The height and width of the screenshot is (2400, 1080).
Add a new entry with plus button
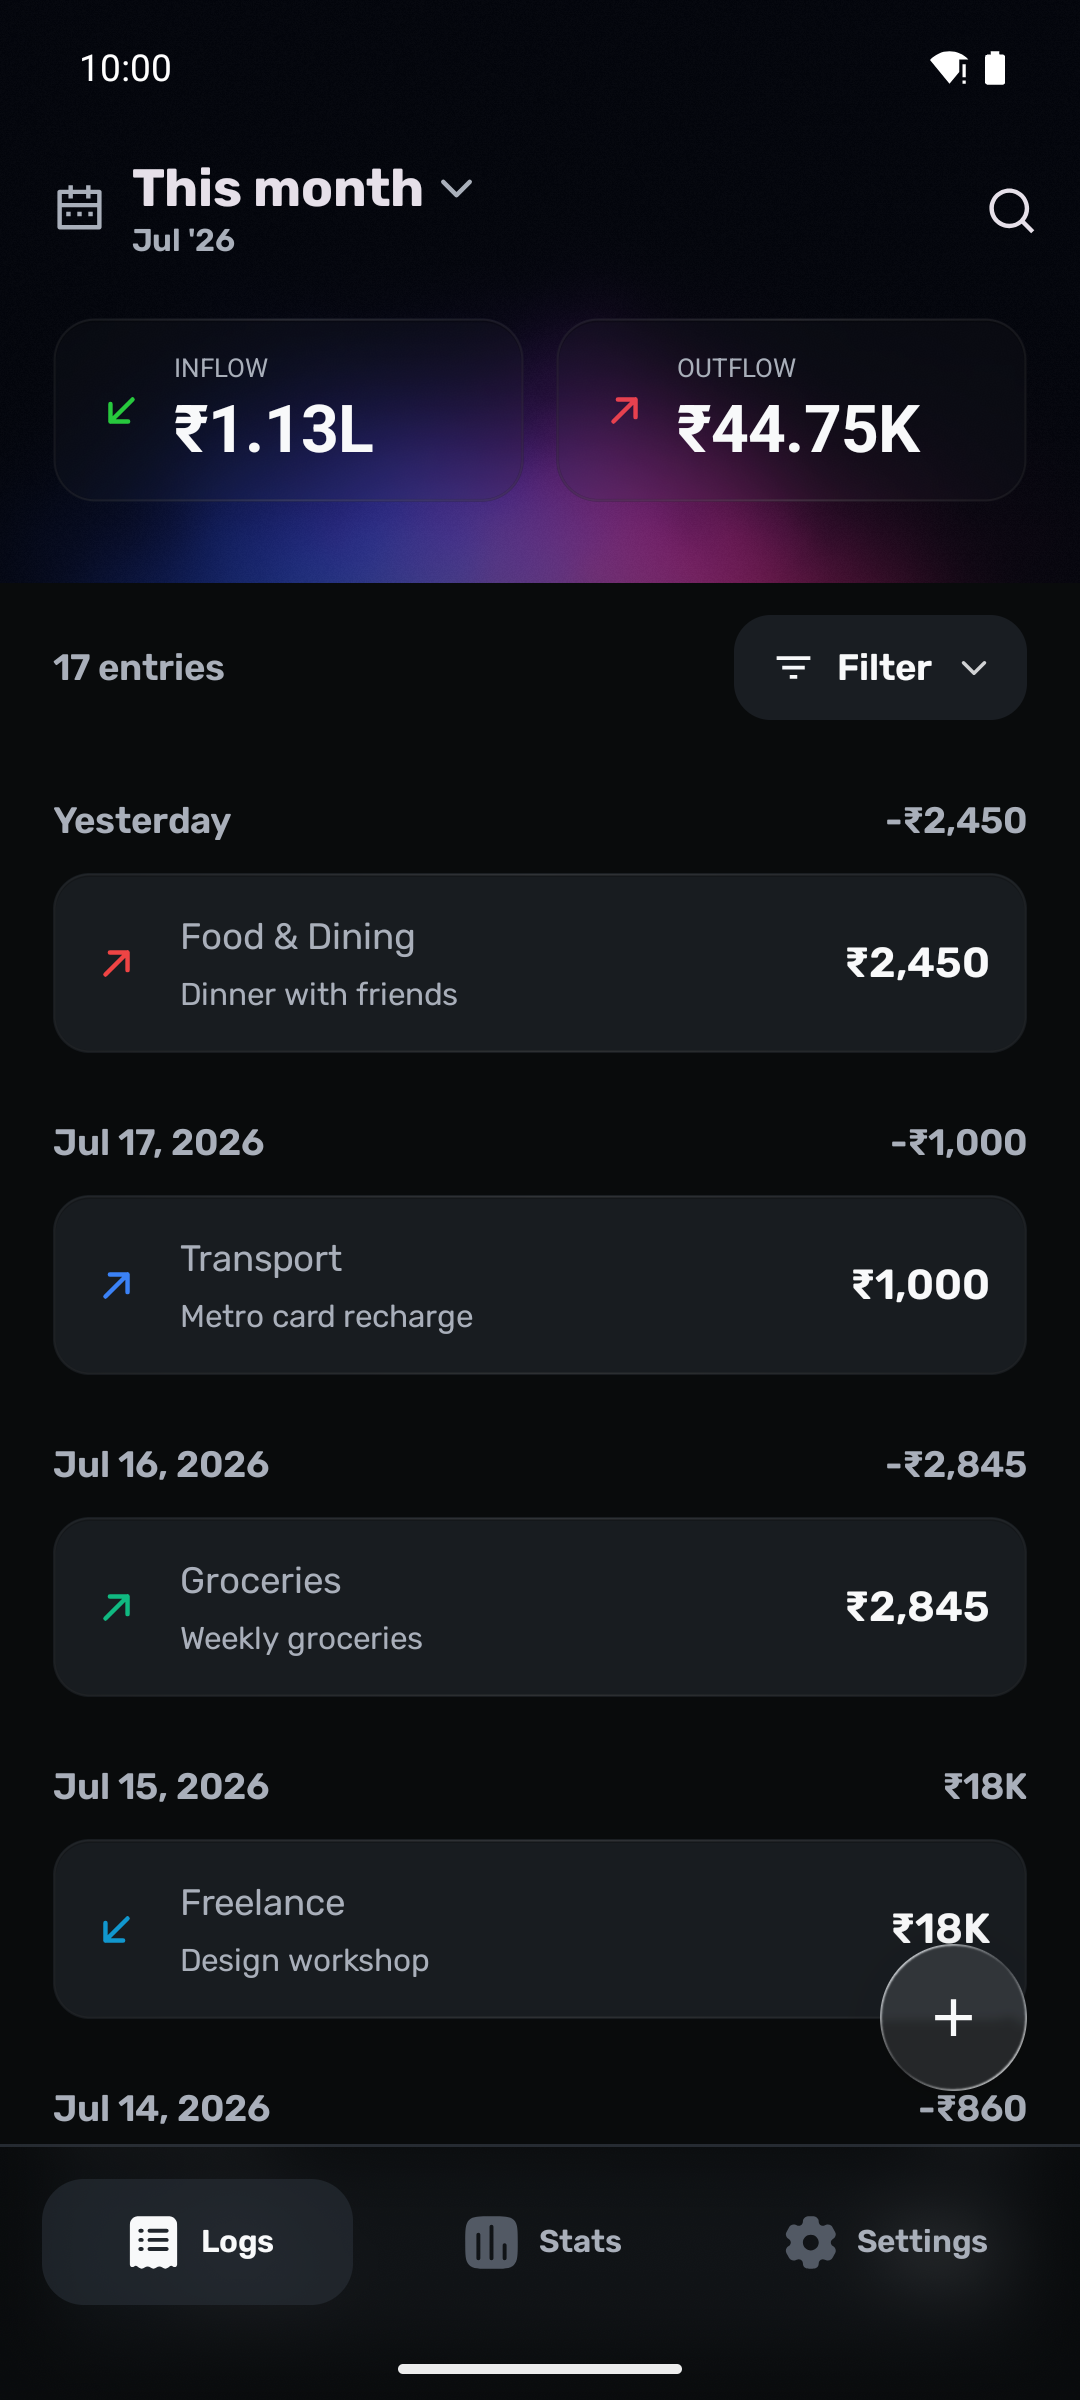[x=953, y=2017]
